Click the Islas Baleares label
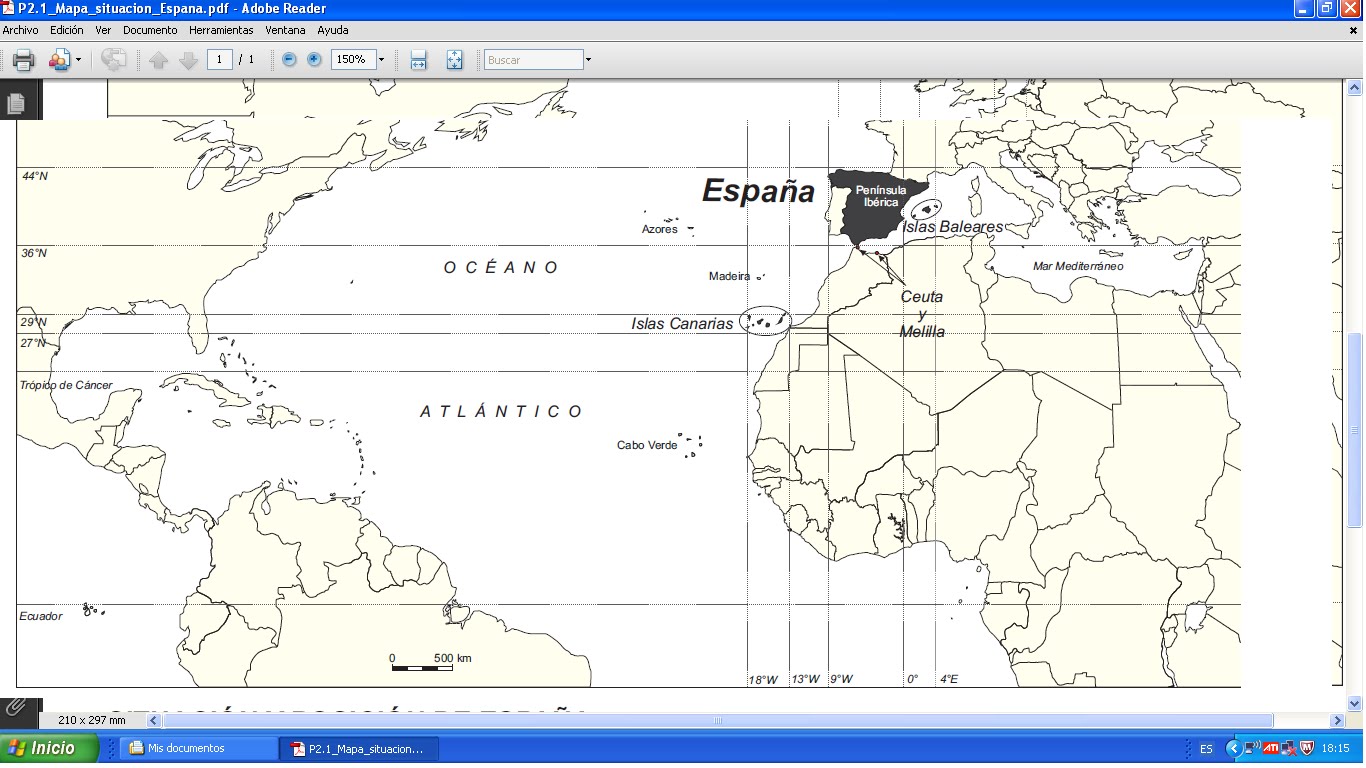 click(x=953, y=227)
